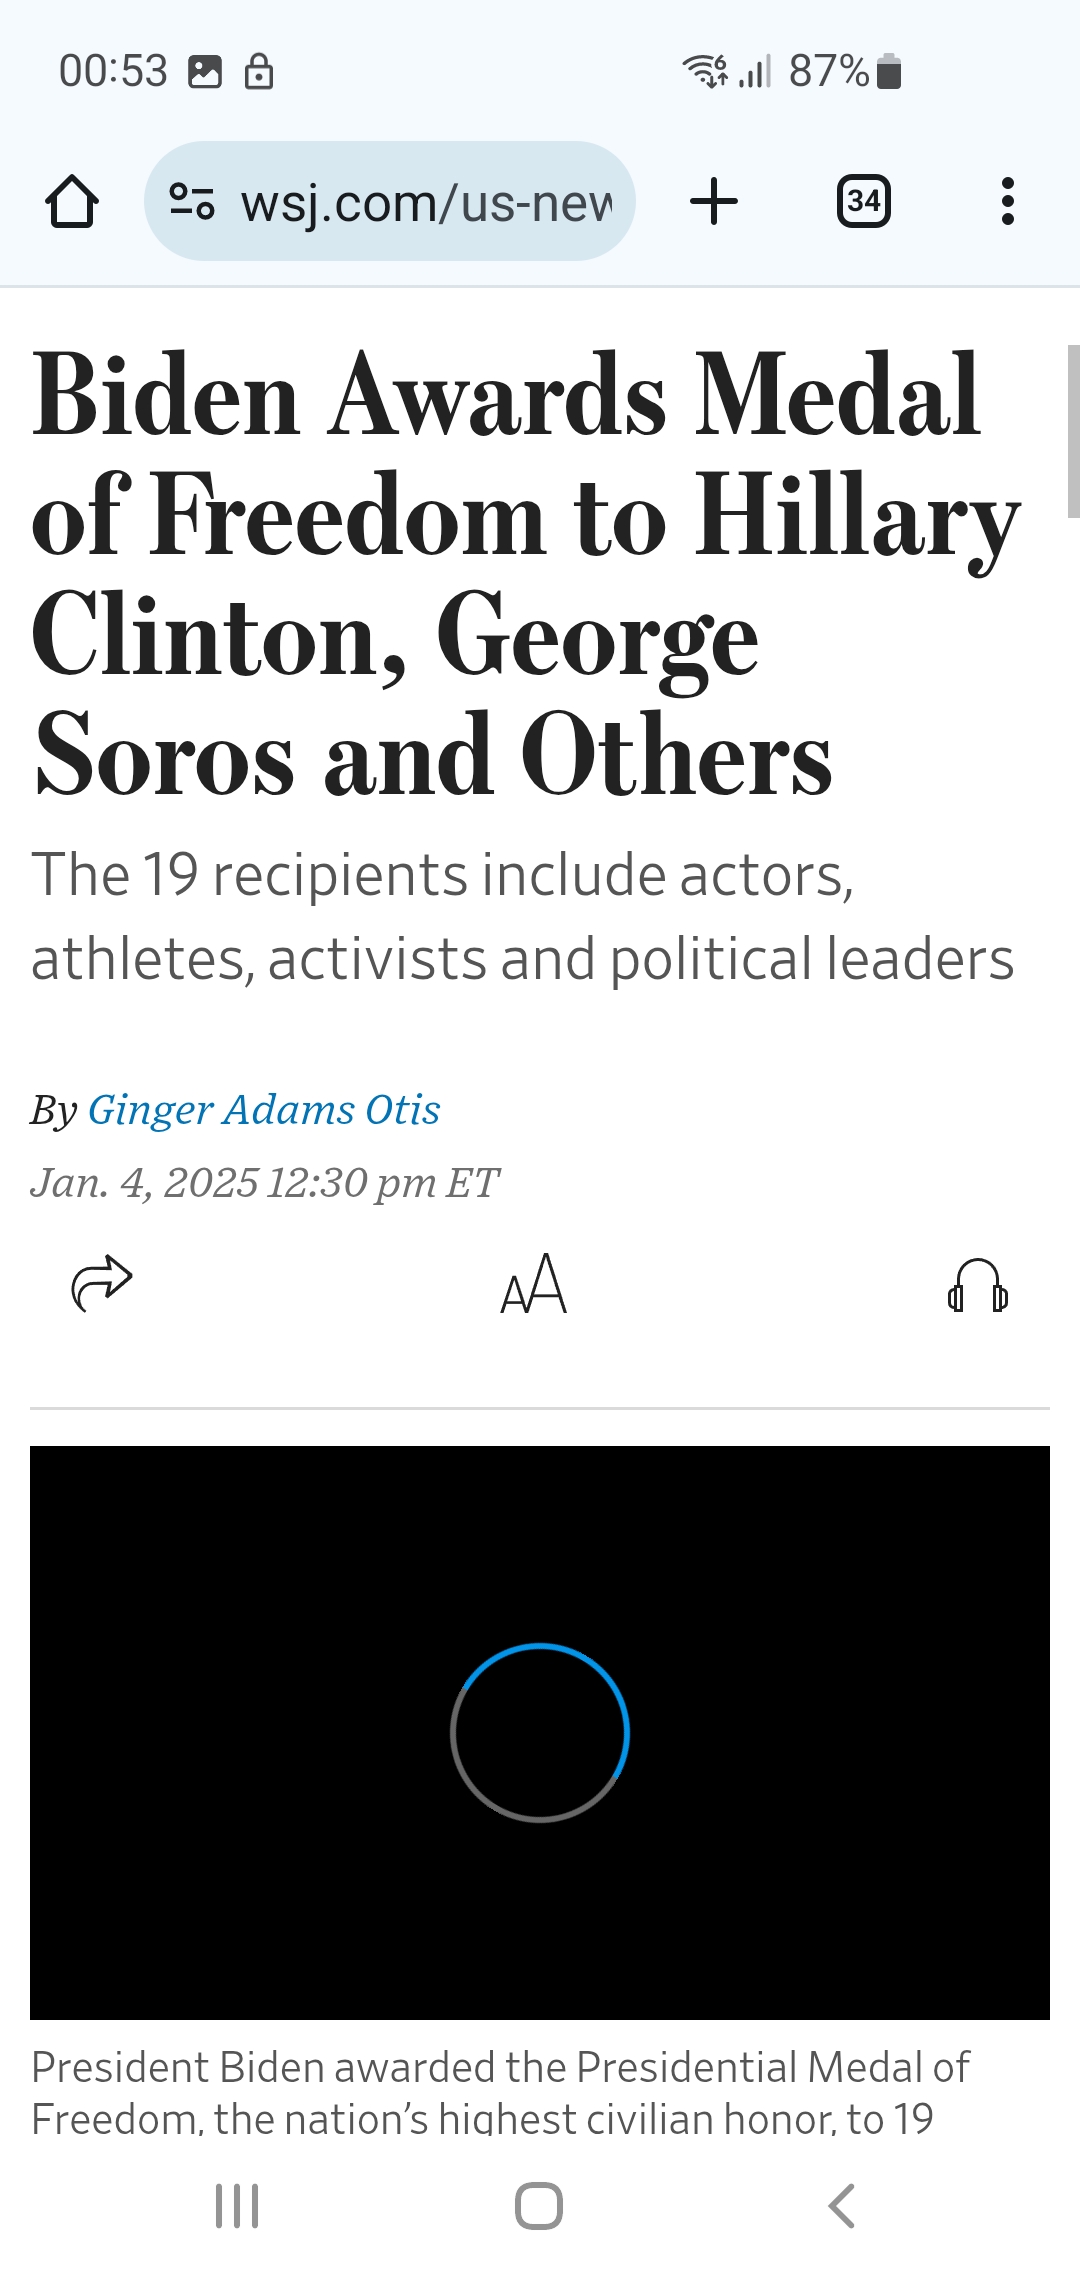Open a new tab with plus icon
The width and height of the screenshot is (1080, 2280).
(714, 202)
